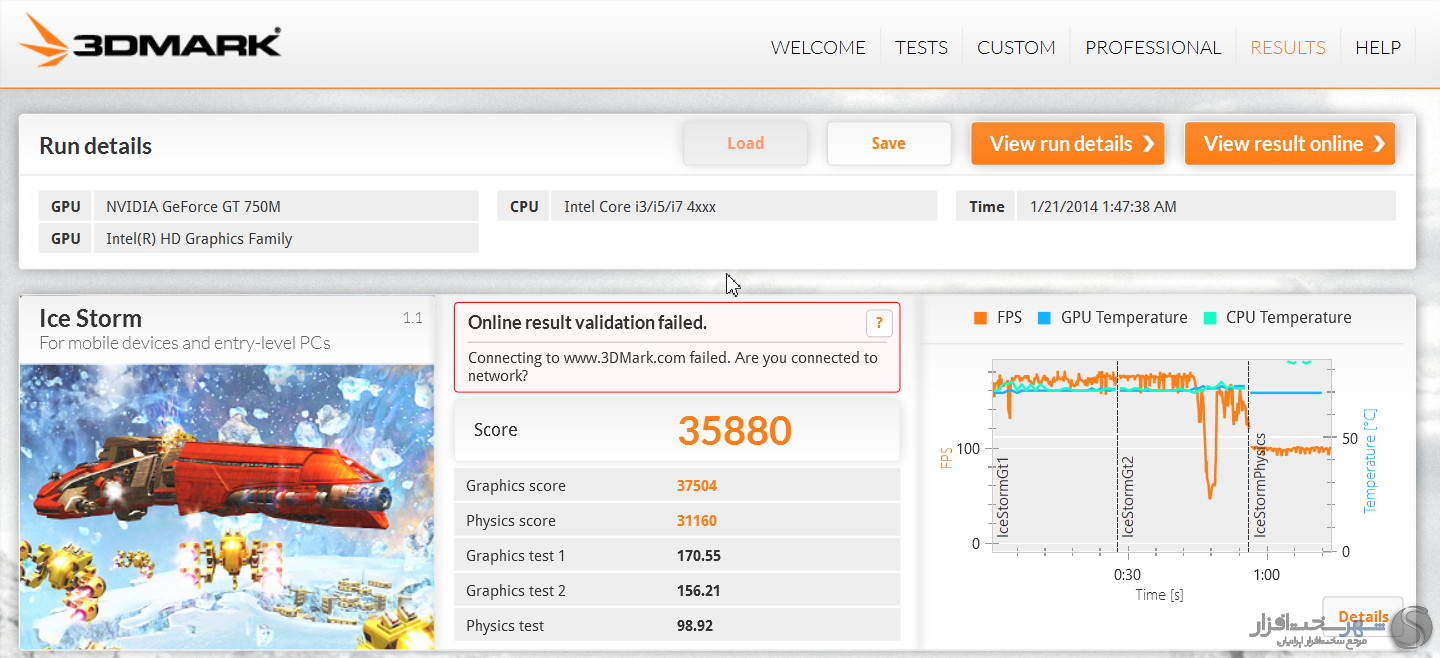Click the Ice Storm preview thumbnail
The height and width of the screenshot is (658, 1440).
point(227,505)
